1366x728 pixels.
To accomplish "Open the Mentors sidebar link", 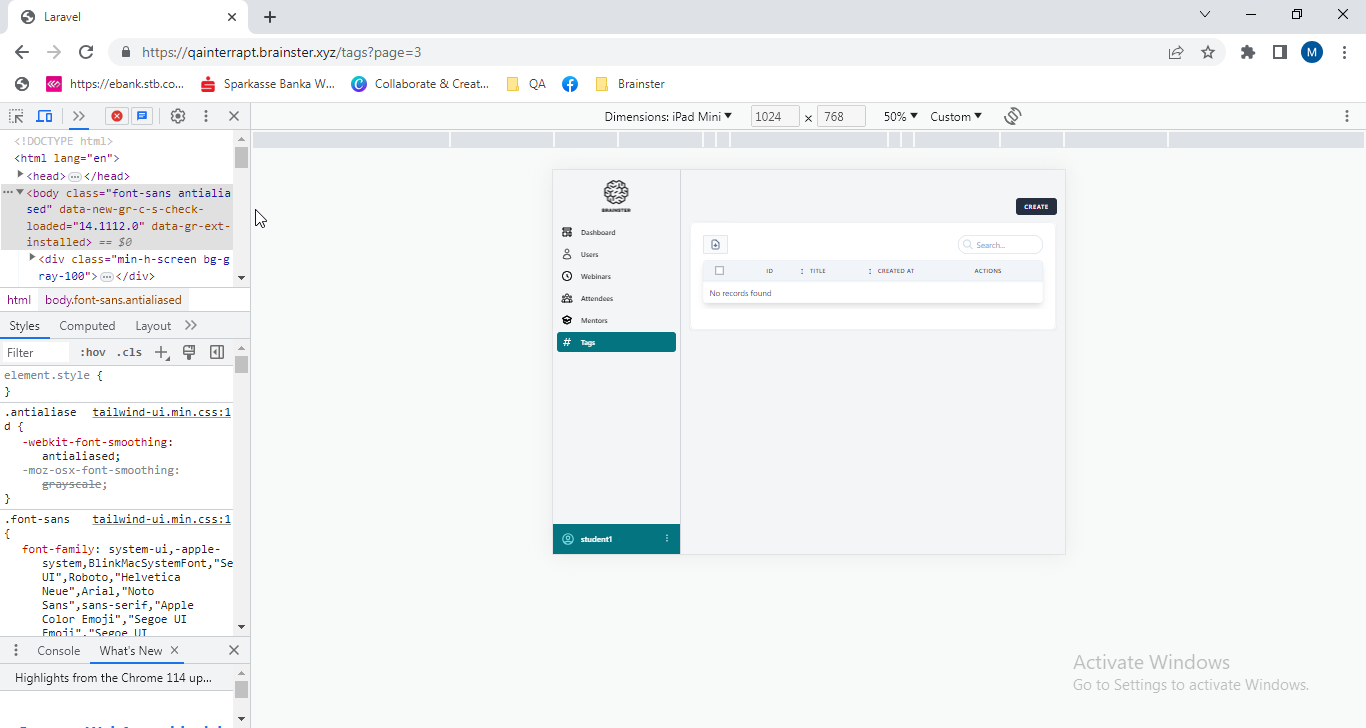I will click(594, 320).
